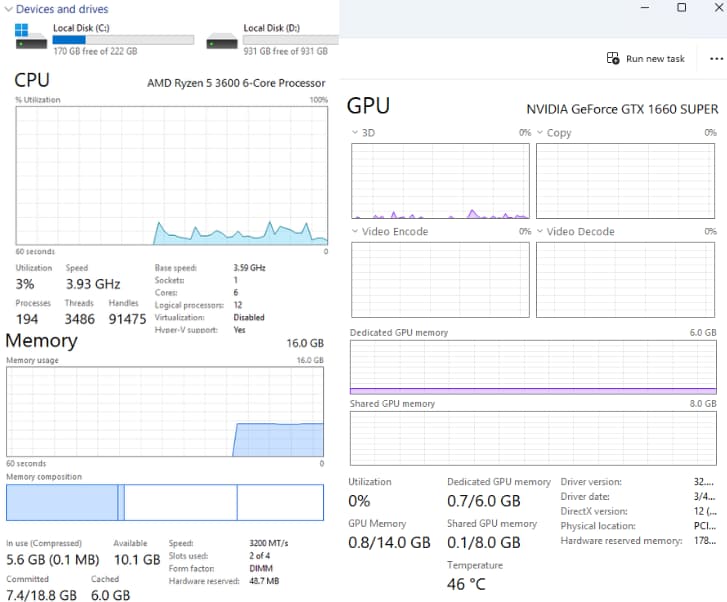Click the Run new task icon
The height and width of the screenshot is (602, 727).
point(612,58)
